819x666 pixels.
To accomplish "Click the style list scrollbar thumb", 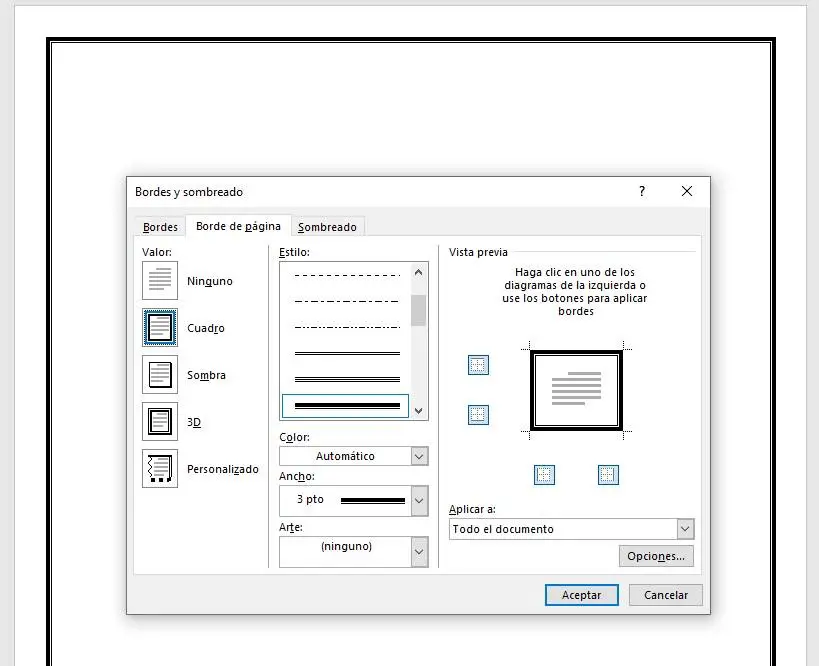I will coord(418,310).
